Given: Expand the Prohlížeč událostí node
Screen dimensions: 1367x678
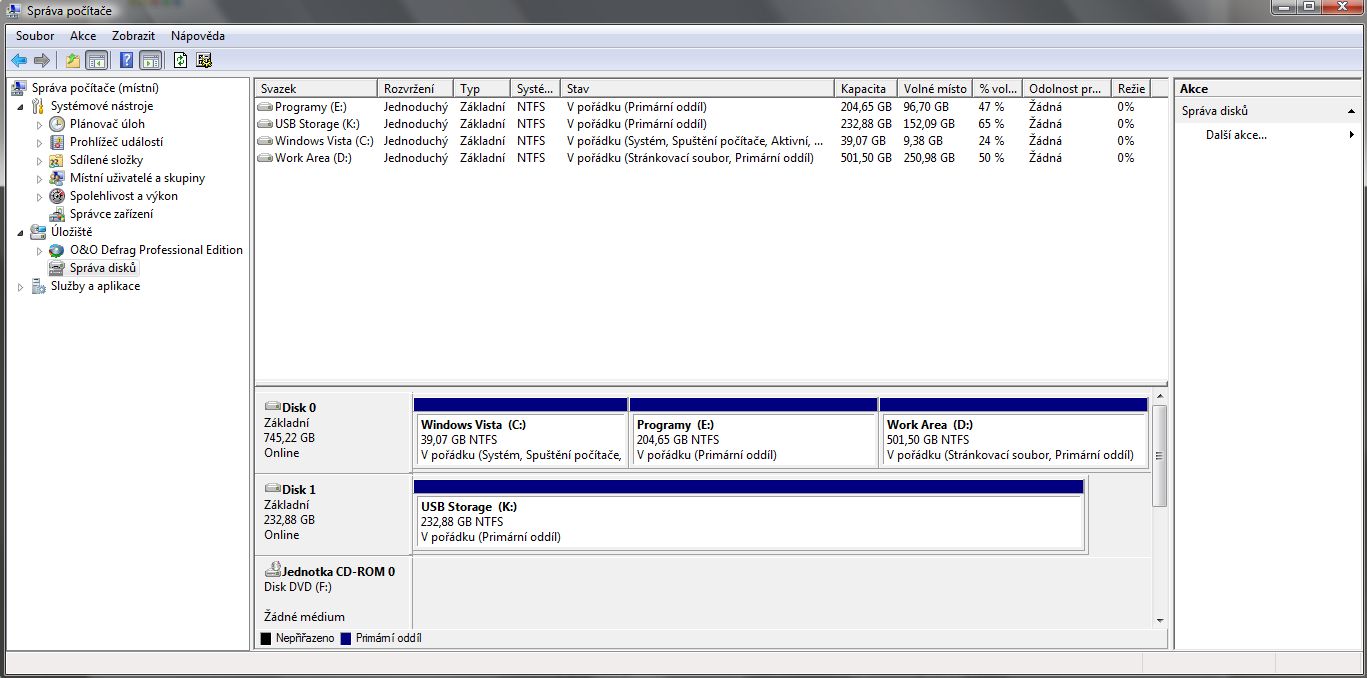Looking at the screenshot, I should click(x=40, y=142).
